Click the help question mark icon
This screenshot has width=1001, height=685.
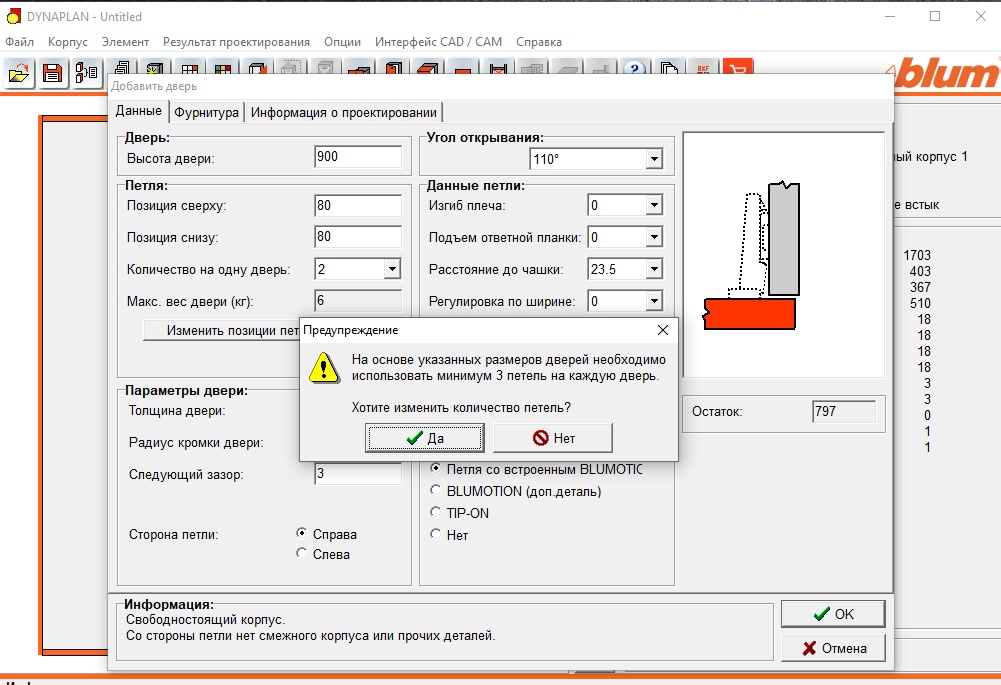634,68
